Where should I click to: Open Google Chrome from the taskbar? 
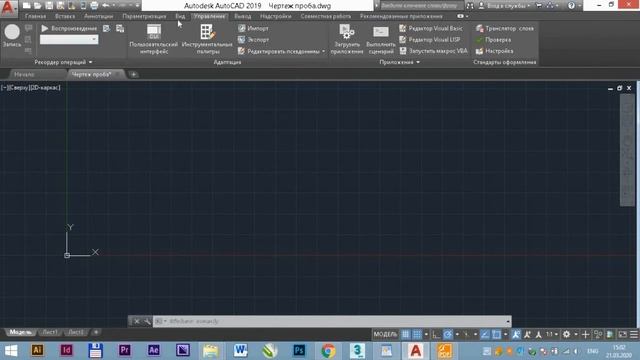click(x=328, y=350)
